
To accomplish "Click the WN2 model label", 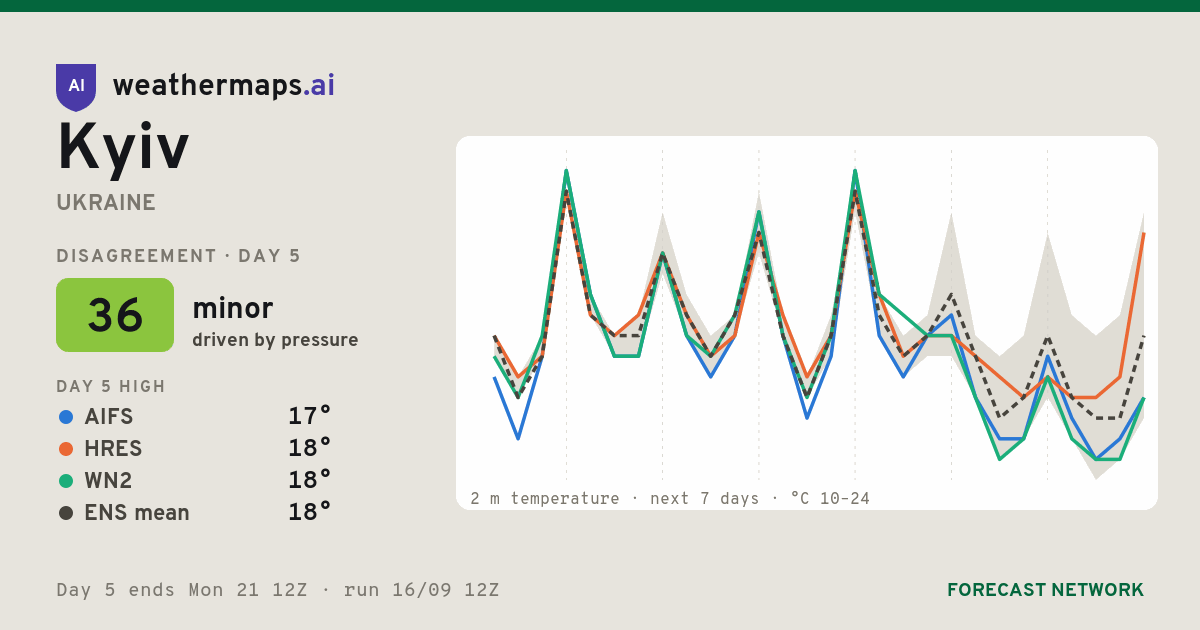I will point(109,481).
